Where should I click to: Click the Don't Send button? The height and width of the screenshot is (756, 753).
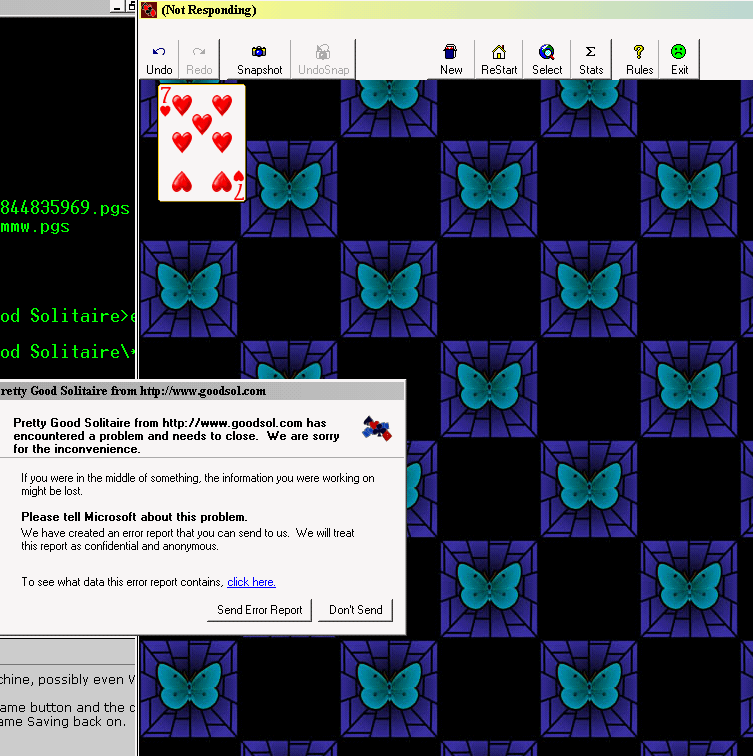pos(356,610)
